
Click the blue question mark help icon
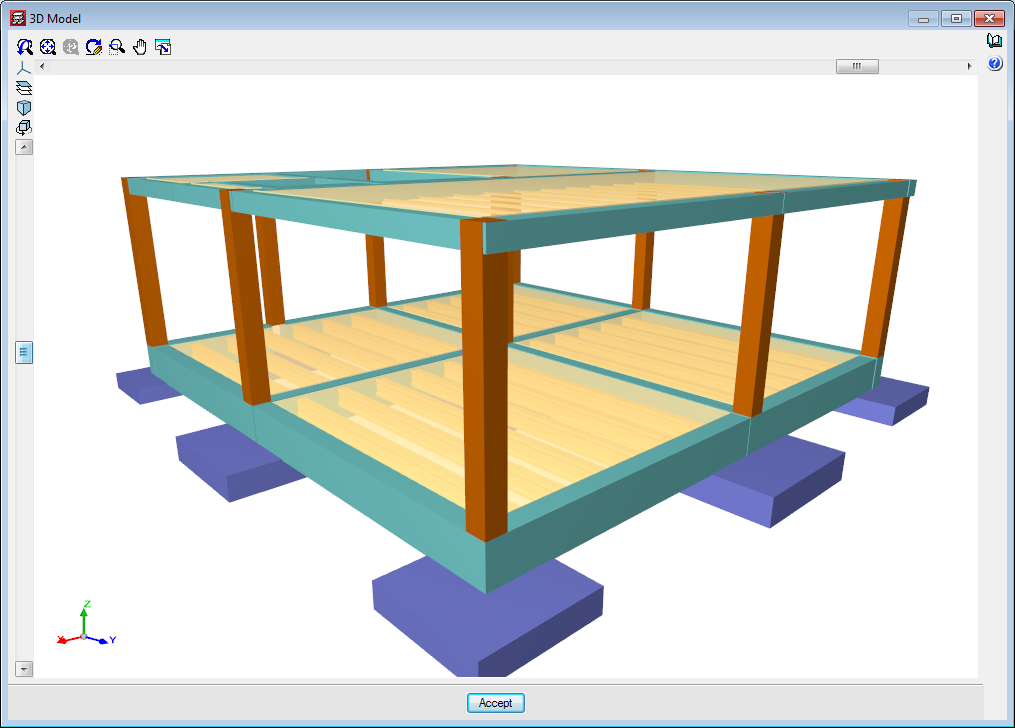[x=994, y=64]
